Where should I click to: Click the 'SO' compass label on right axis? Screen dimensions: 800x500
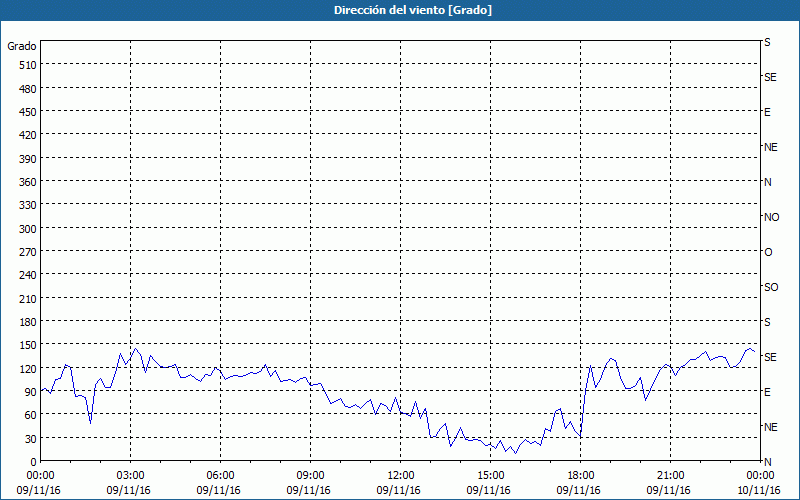pyautogui.click(x=771, y=287)
